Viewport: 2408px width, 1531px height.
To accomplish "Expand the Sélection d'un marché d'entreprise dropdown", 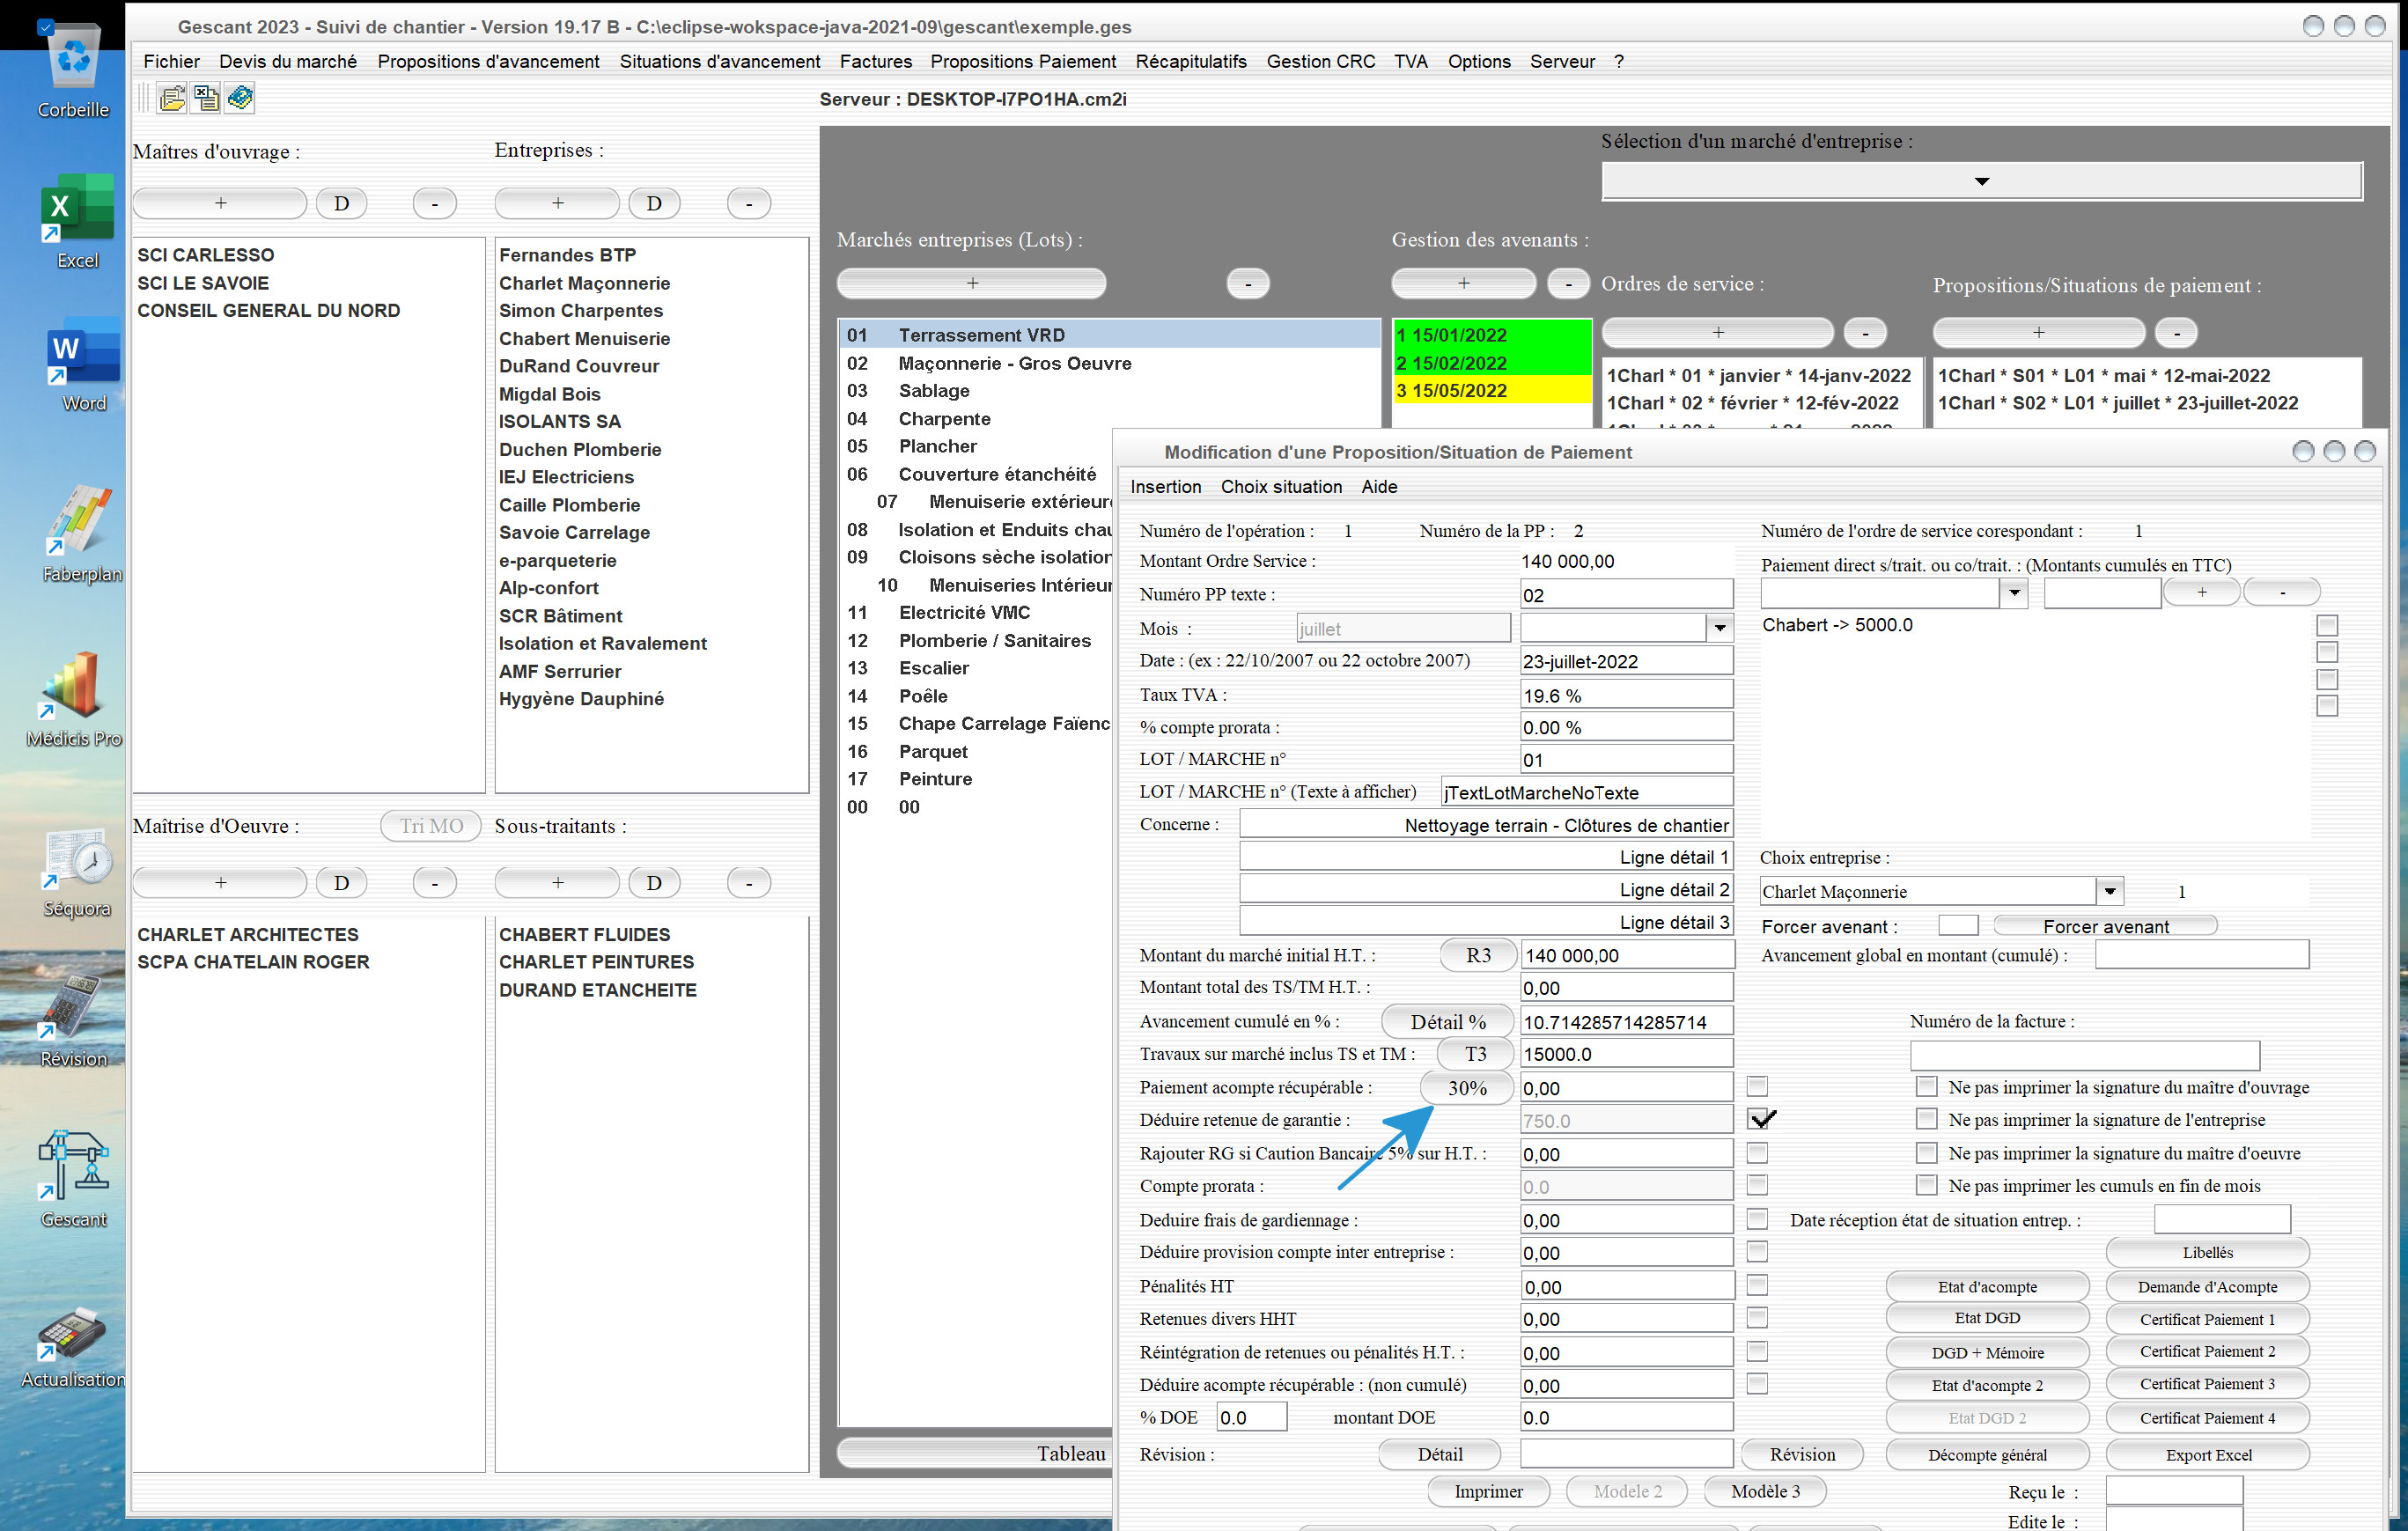I will tap(1981, 181).
